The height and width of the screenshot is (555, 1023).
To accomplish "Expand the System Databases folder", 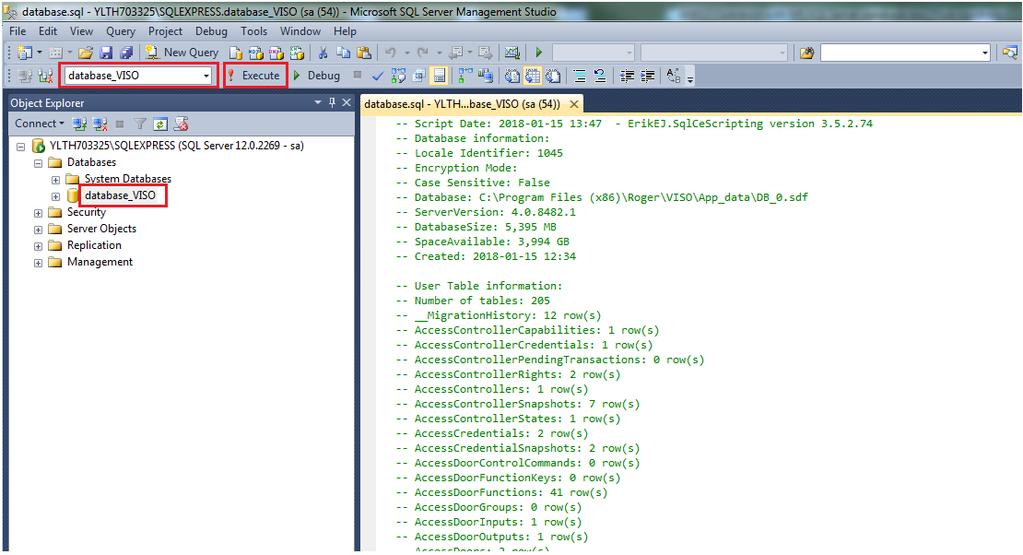I will pyautogui.click(x=55, y=180).
